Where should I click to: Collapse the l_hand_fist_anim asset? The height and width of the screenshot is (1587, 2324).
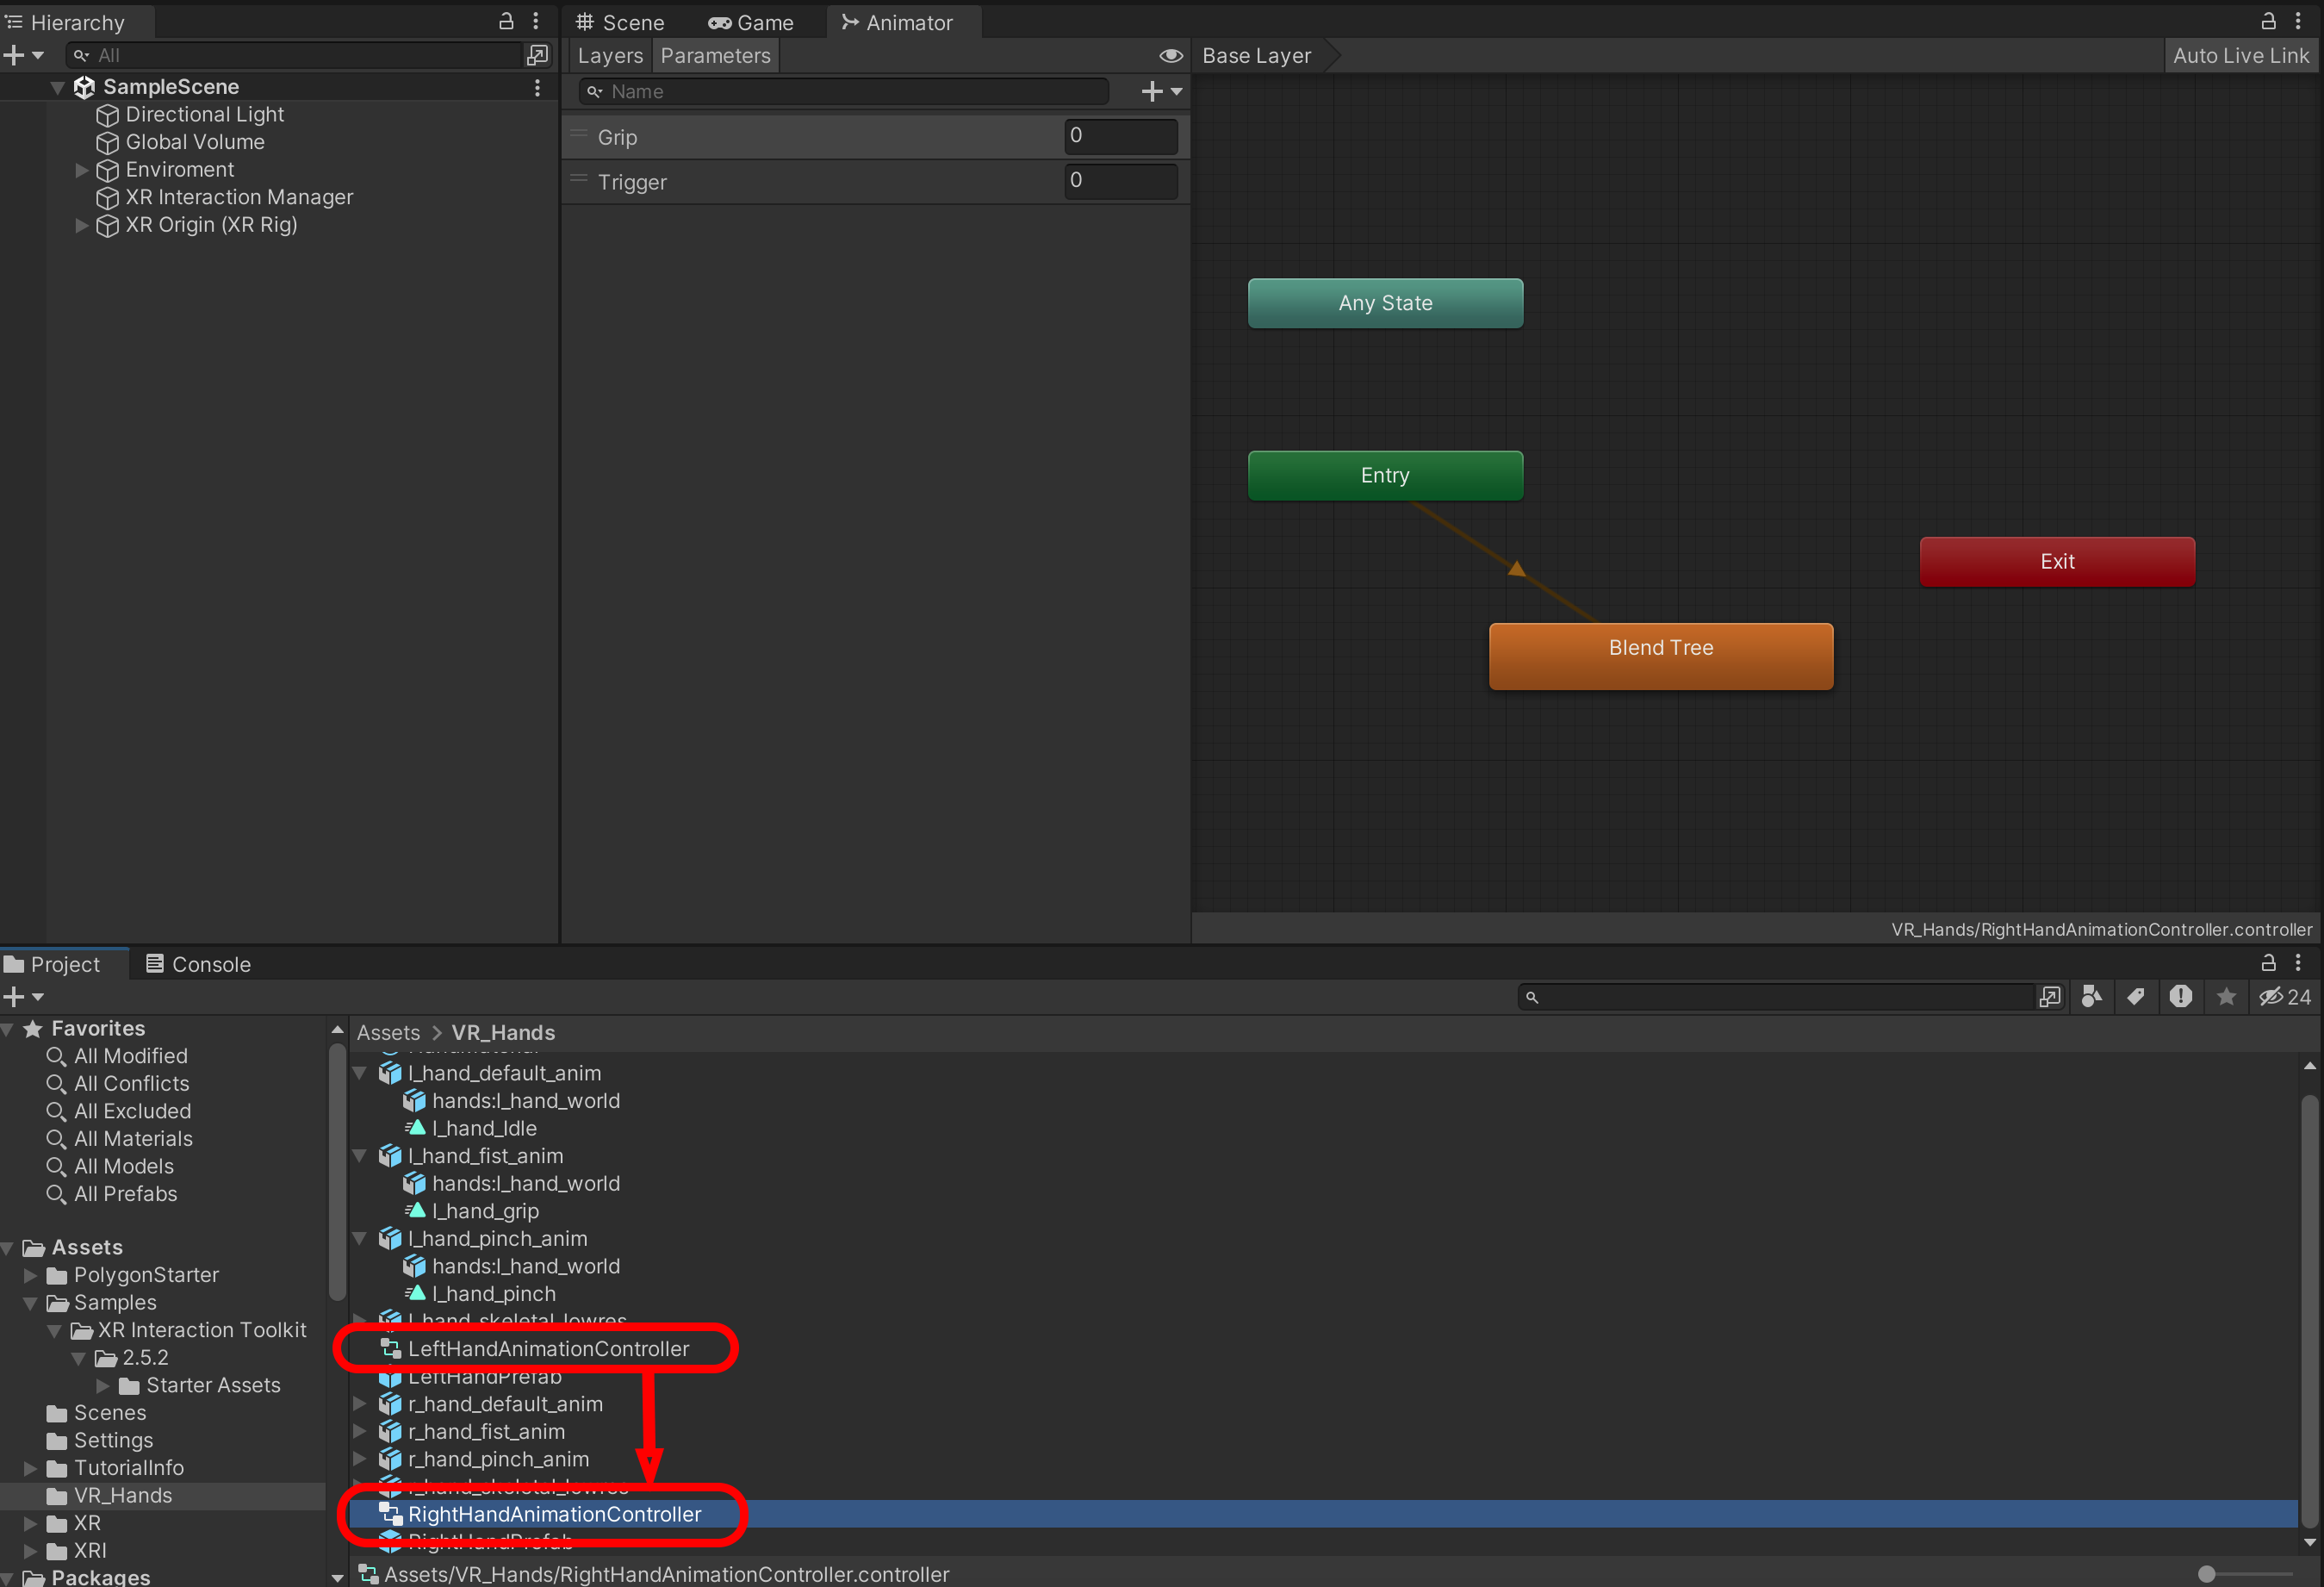click(x=360, y=1156)
